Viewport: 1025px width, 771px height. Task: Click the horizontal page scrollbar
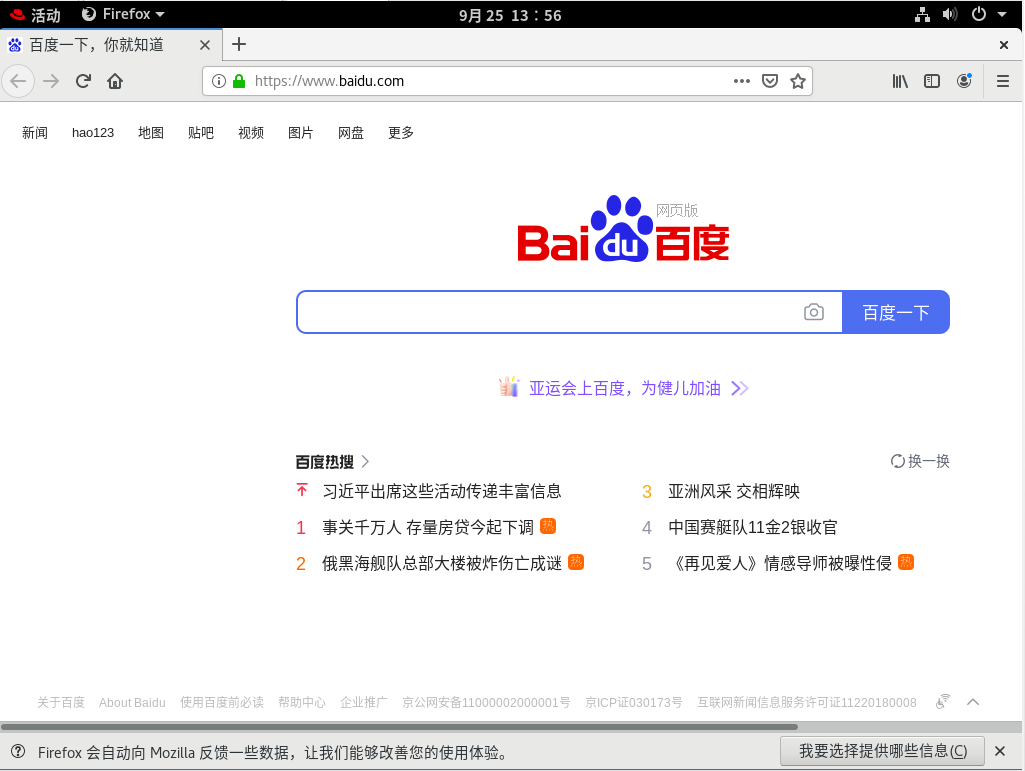[399, 727]
